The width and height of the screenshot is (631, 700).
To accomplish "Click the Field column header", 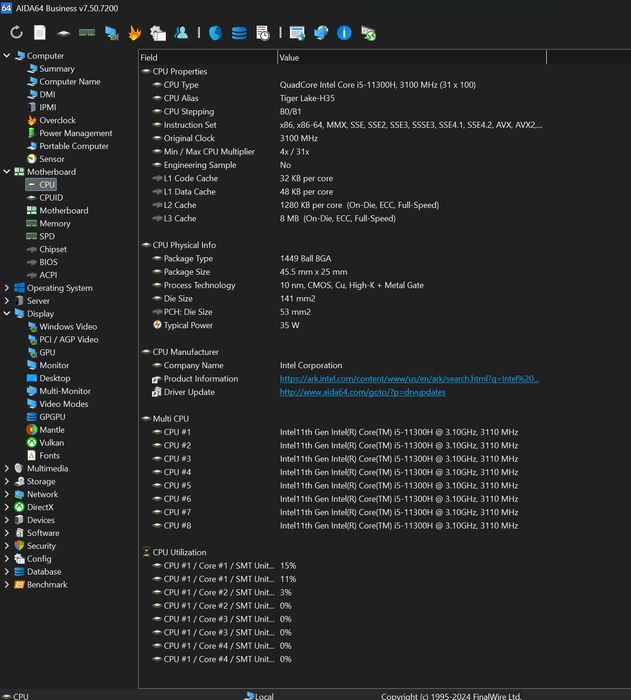I will click(208, 58).
